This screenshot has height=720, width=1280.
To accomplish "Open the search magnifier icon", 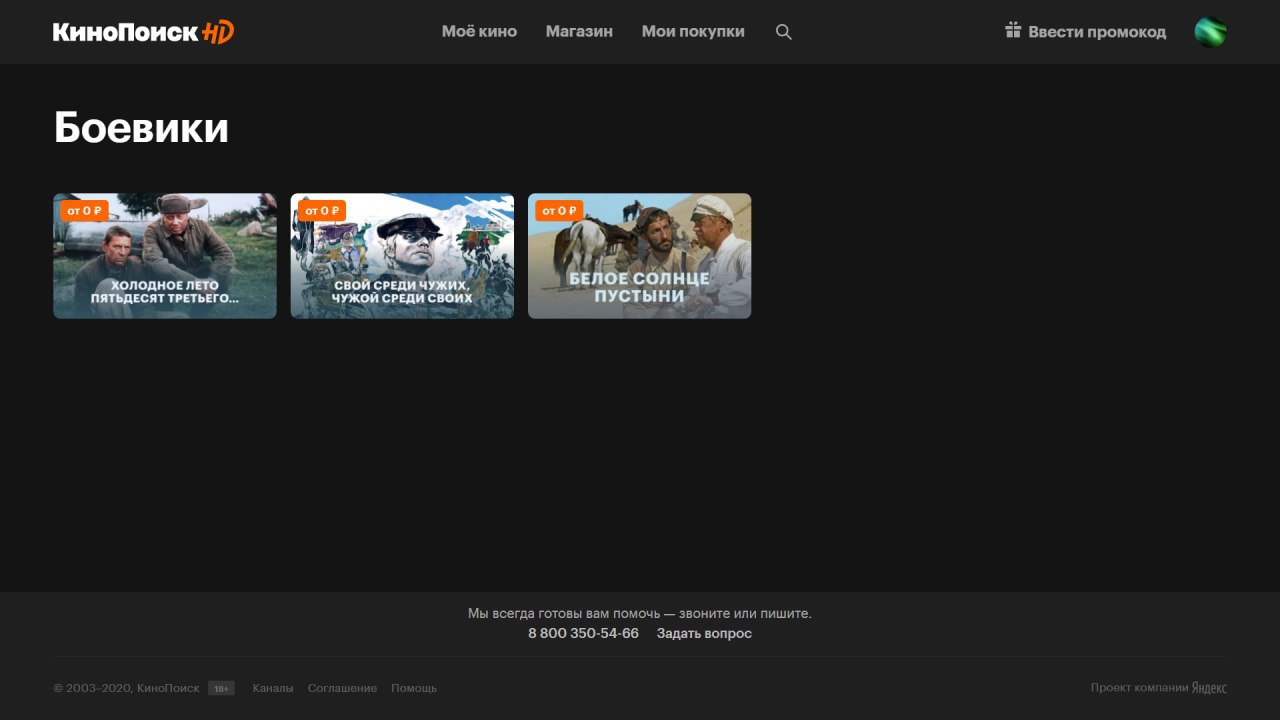I will (784, 32).
